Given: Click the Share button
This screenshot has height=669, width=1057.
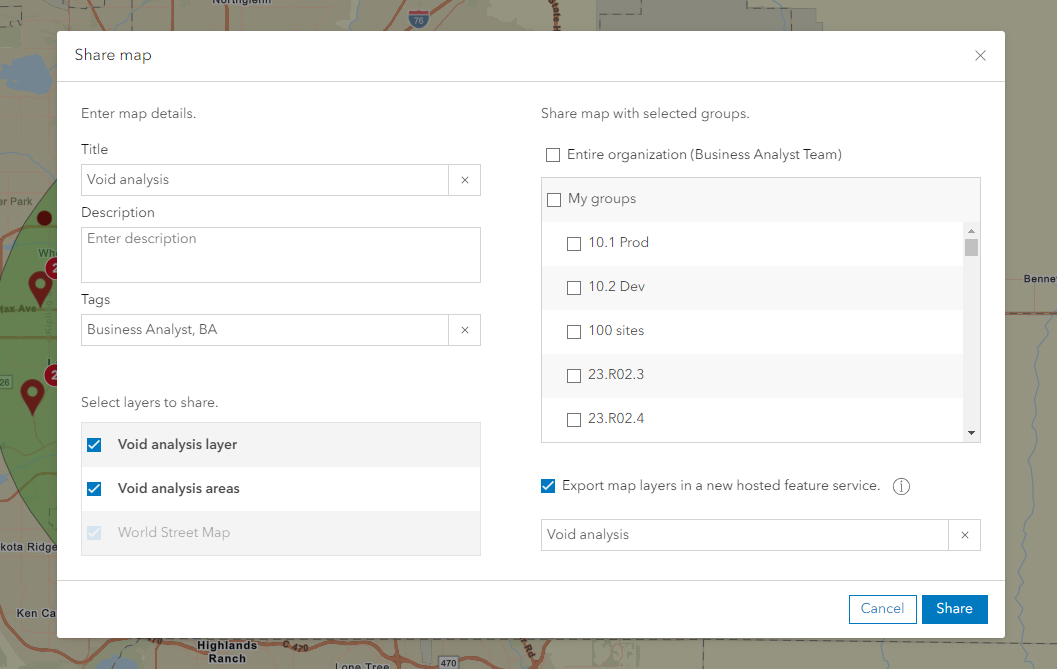Looking at the screenshot, I should click(954, 609).
